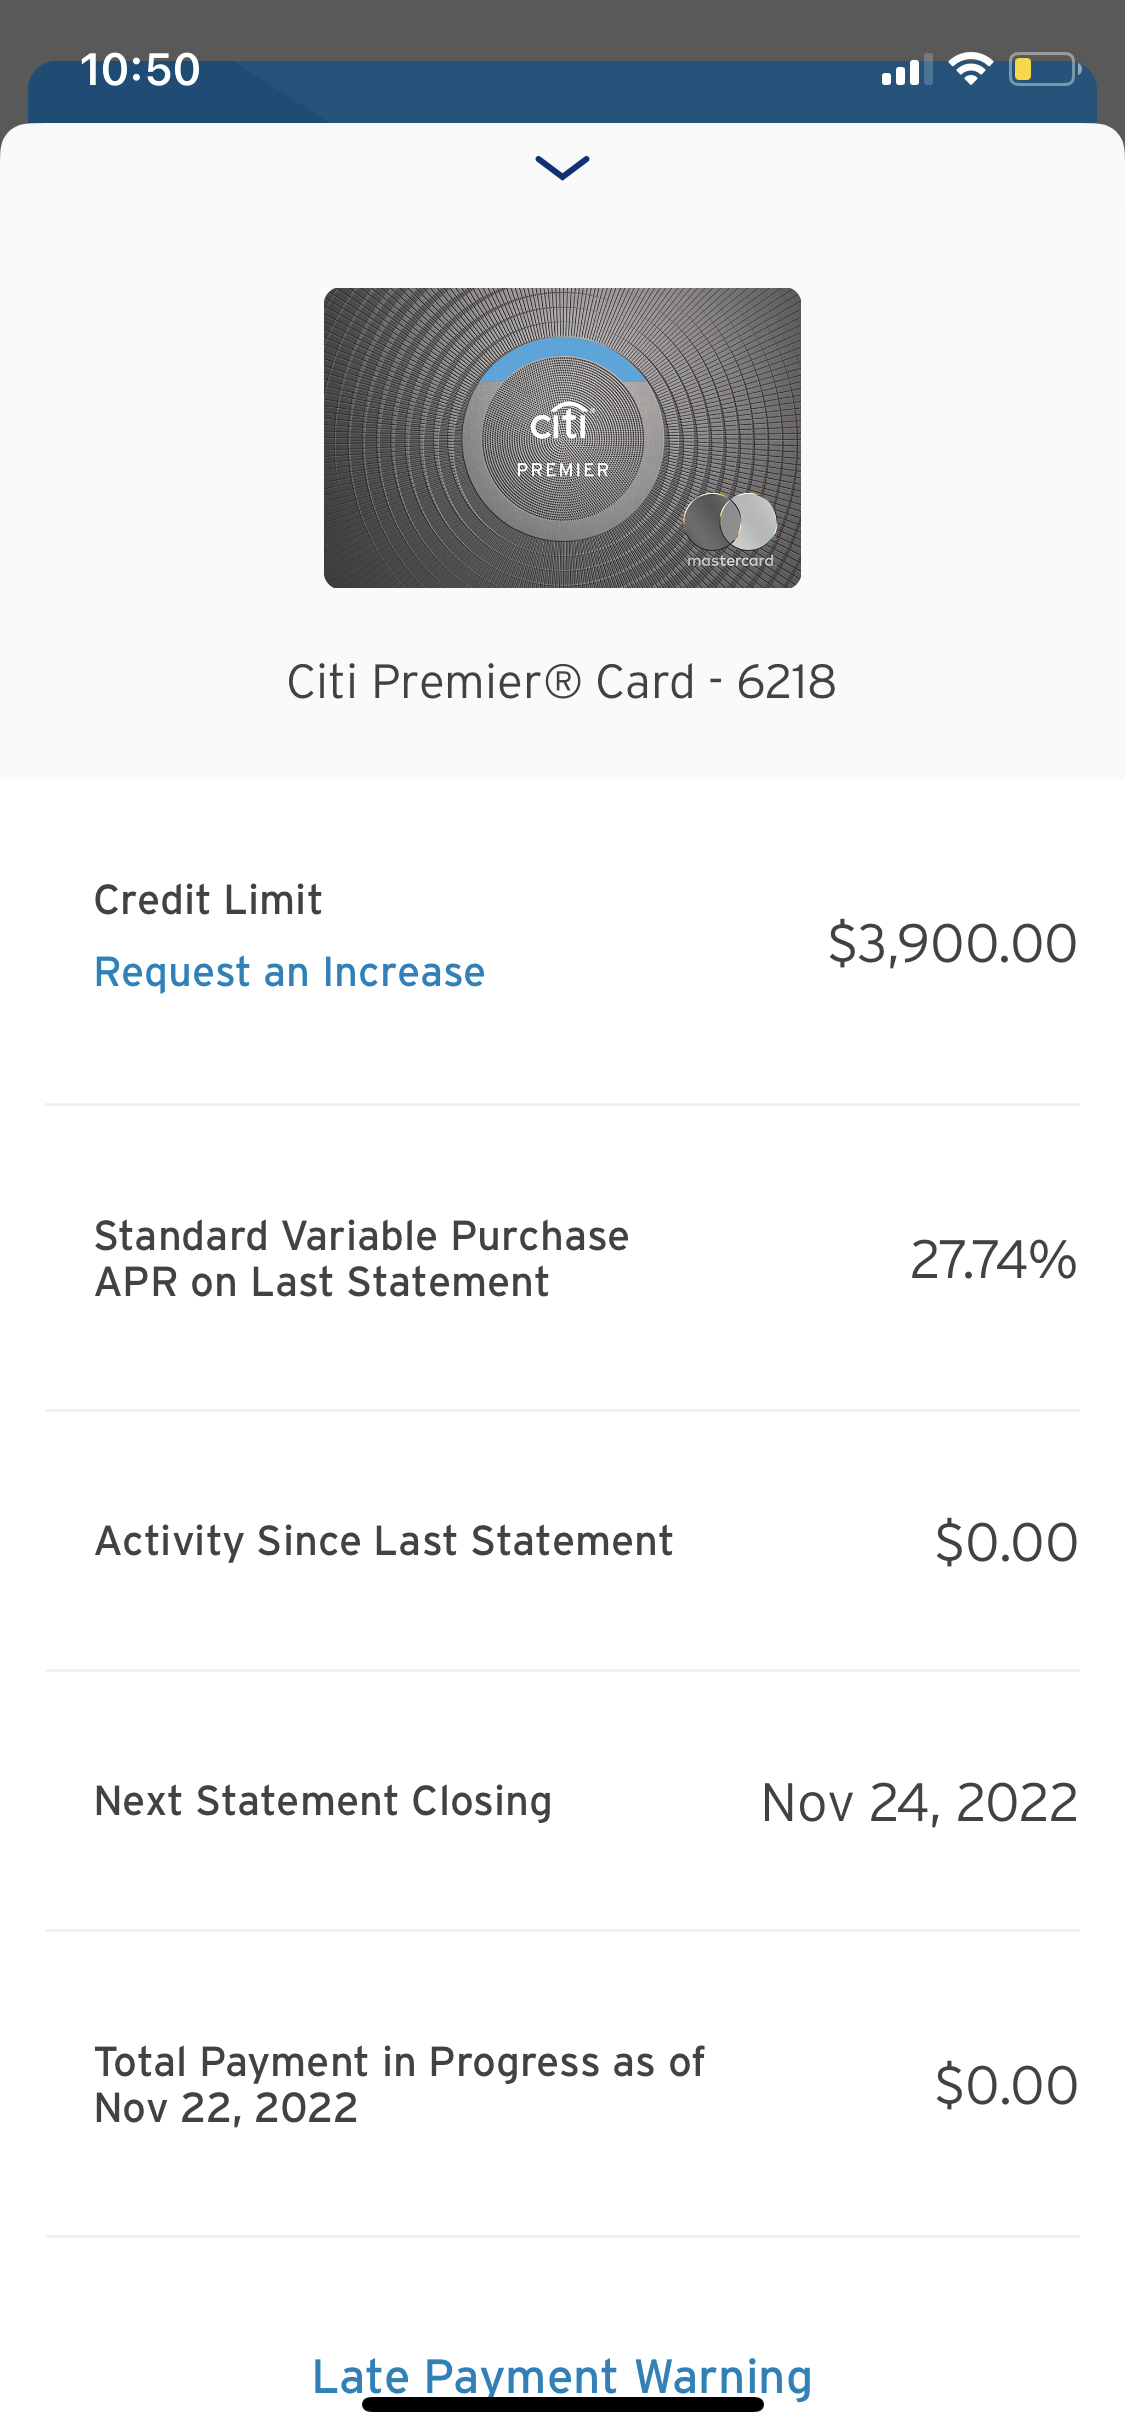The width and height of the screenshot is (1125, 2436).
Task: Tap the Standard Variable Purchase APR value
Action: point(991,1260)
